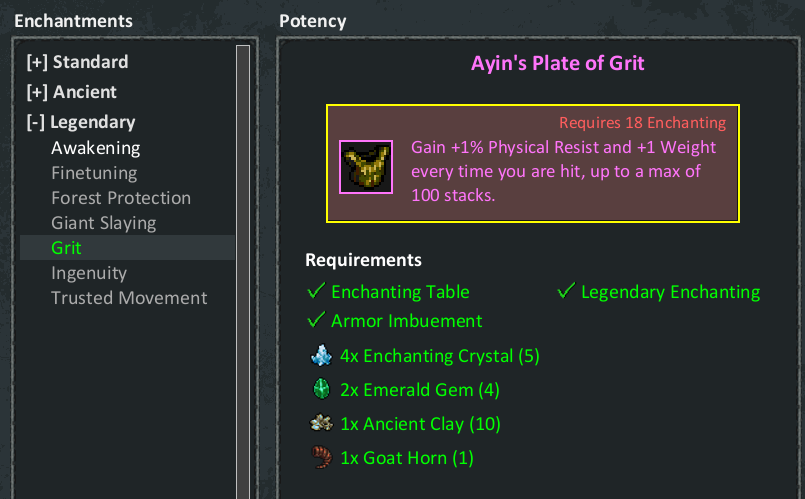Select the highlighted Grit enchantment
The width and height of the screenshot is (805, 499).
[67, 248]
